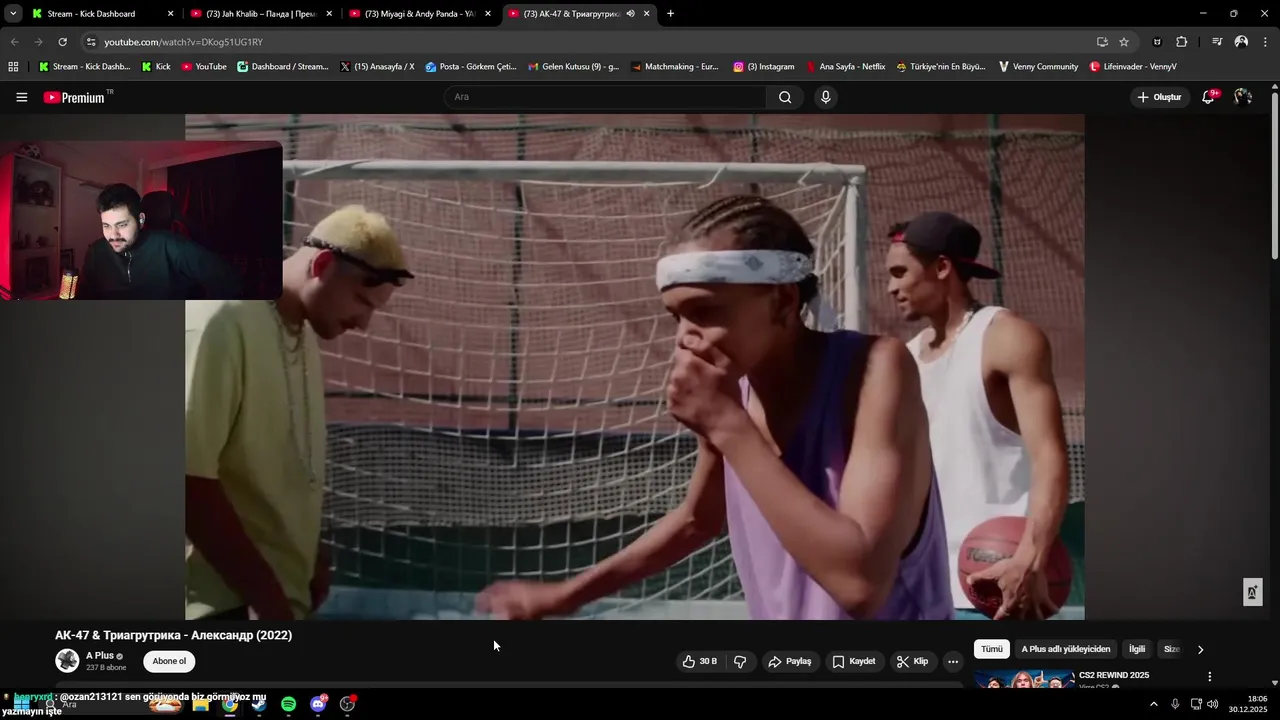The width and height of the screenshot is (1280, 720).
Task: Click the YouTube search magnifier button
Action: tap(785, 97)
